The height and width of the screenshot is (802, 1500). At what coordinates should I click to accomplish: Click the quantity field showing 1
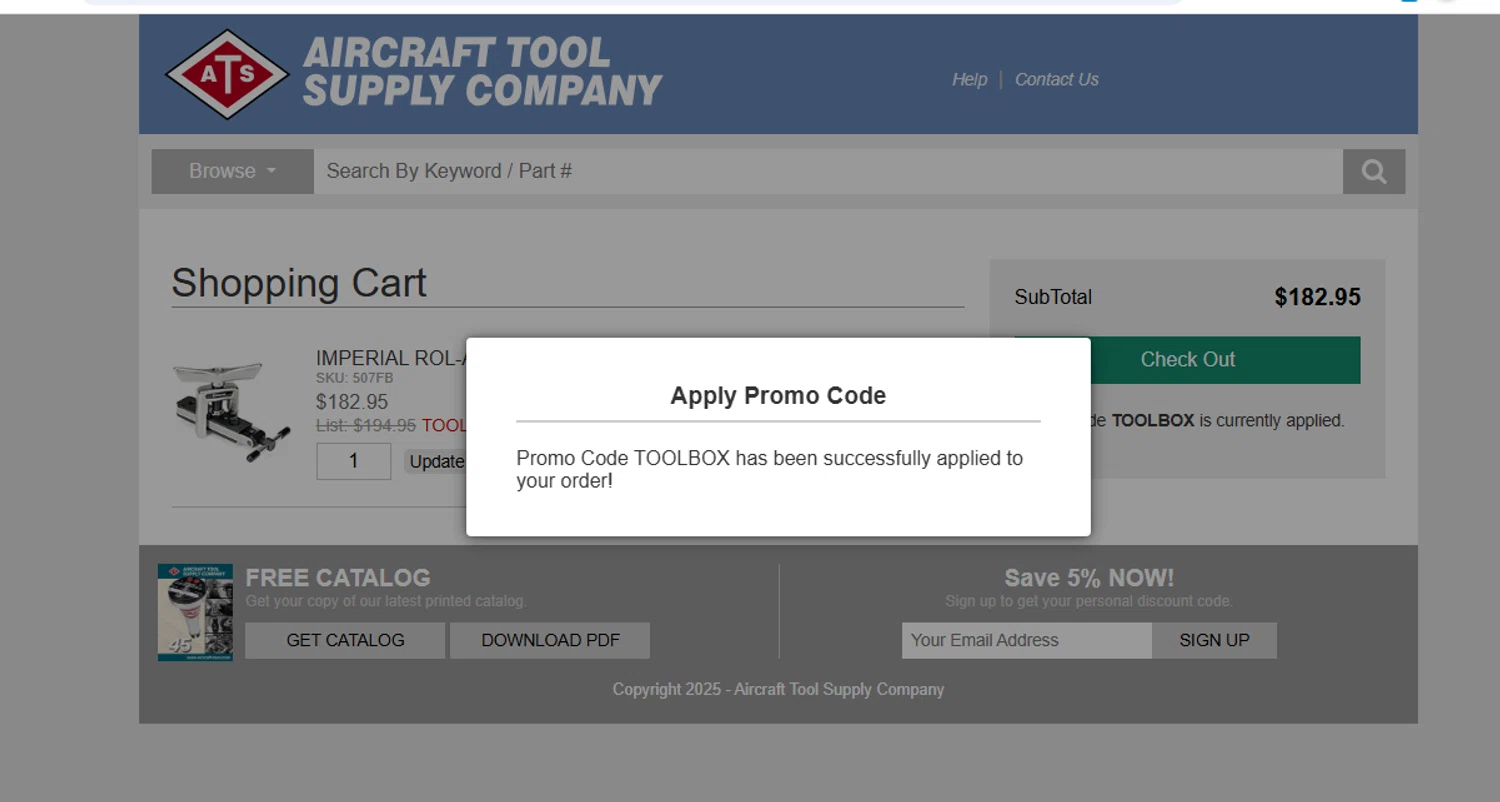coord(354,461)
